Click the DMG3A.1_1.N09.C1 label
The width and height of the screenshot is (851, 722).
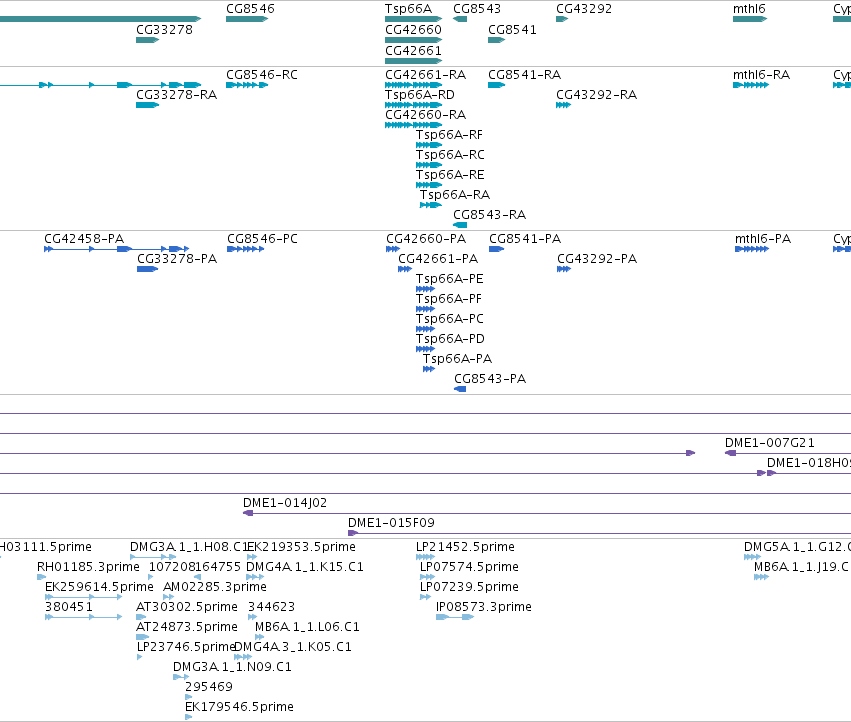click(x=232, y=667)
